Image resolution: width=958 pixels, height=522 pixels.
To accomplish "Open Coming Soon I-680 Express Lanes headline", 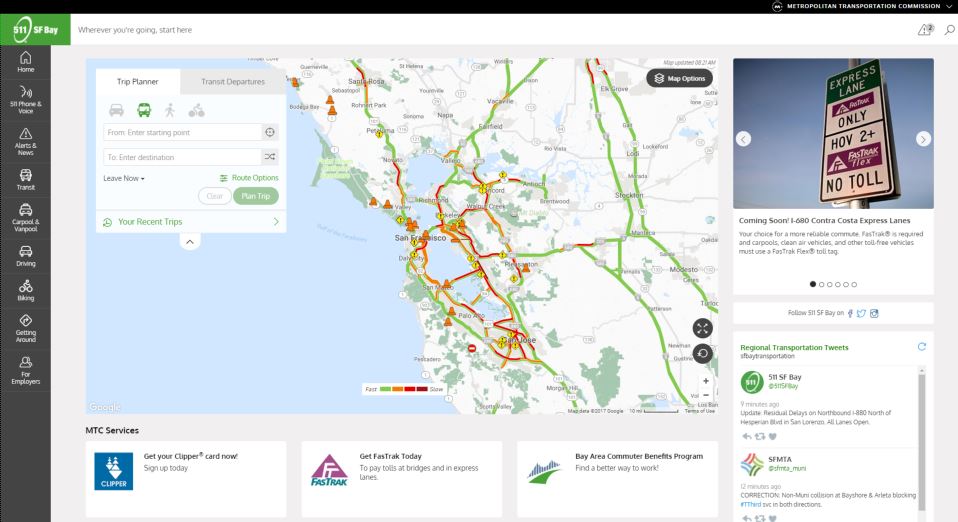I will point(824,221).
